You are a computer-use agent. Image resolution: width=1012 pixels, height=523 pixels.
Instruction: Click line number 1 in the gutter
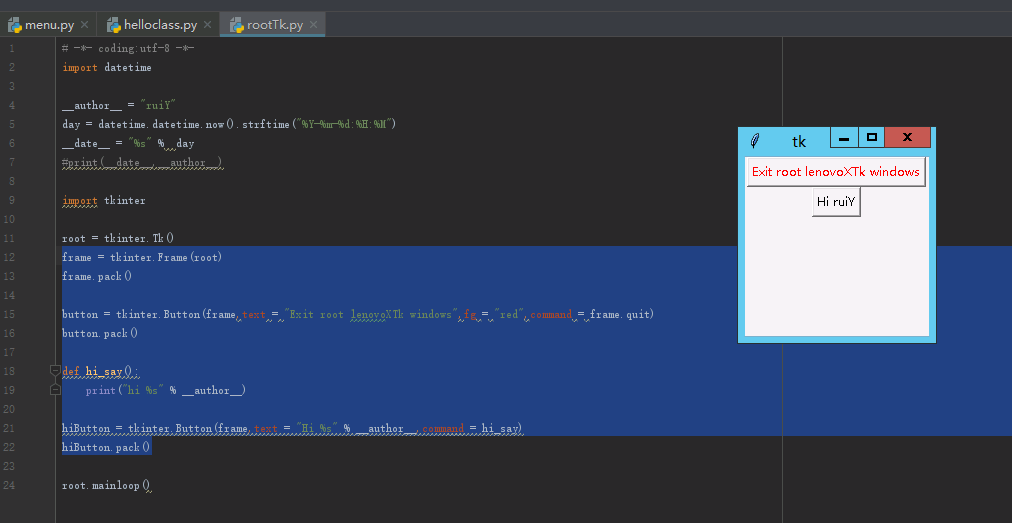(x=12, y=48)
